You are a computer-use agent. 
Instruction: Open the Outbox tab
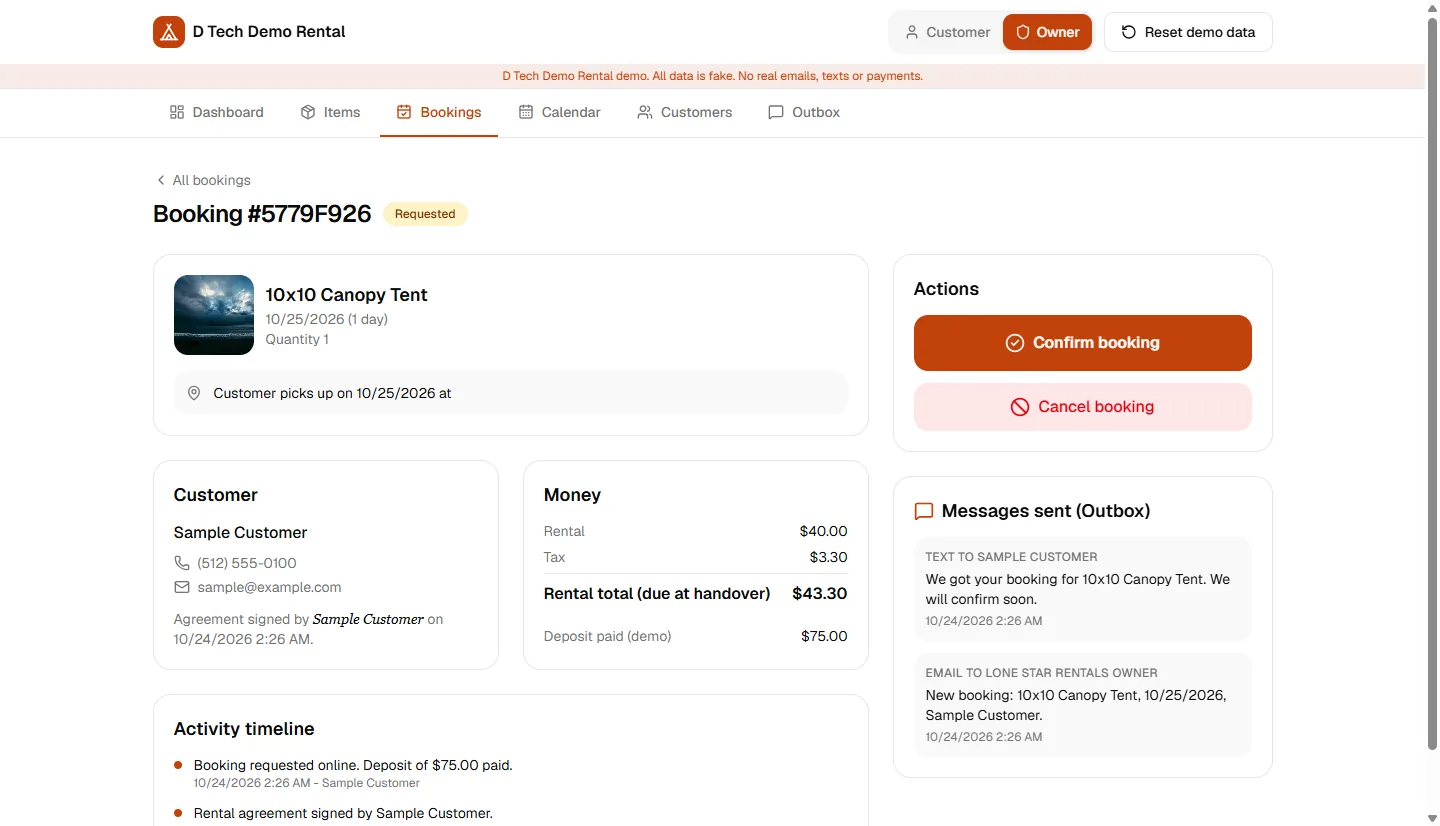804,112
